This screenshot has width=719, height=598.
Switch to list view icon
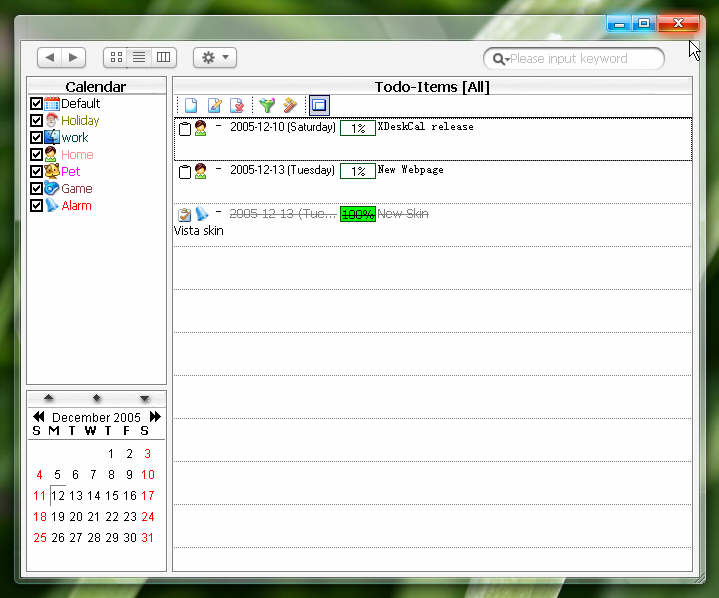click(139, 57)
